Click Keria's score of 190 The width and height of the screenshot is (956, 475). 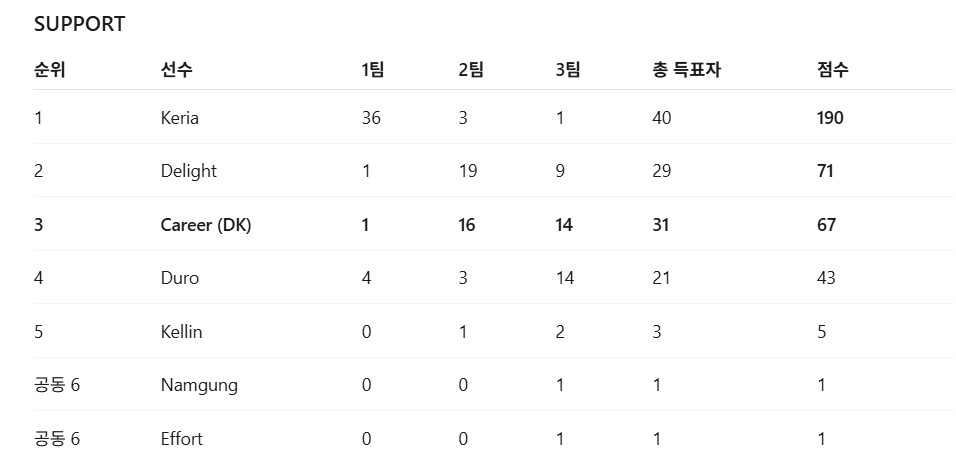(830, 118)
